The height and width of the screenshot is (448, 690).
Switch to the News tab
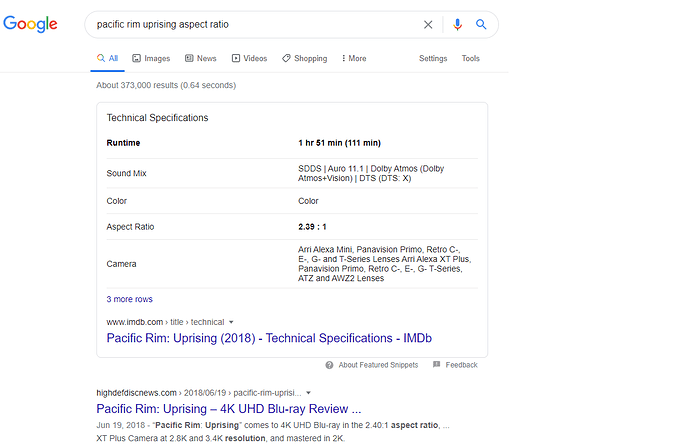point(200,59)
